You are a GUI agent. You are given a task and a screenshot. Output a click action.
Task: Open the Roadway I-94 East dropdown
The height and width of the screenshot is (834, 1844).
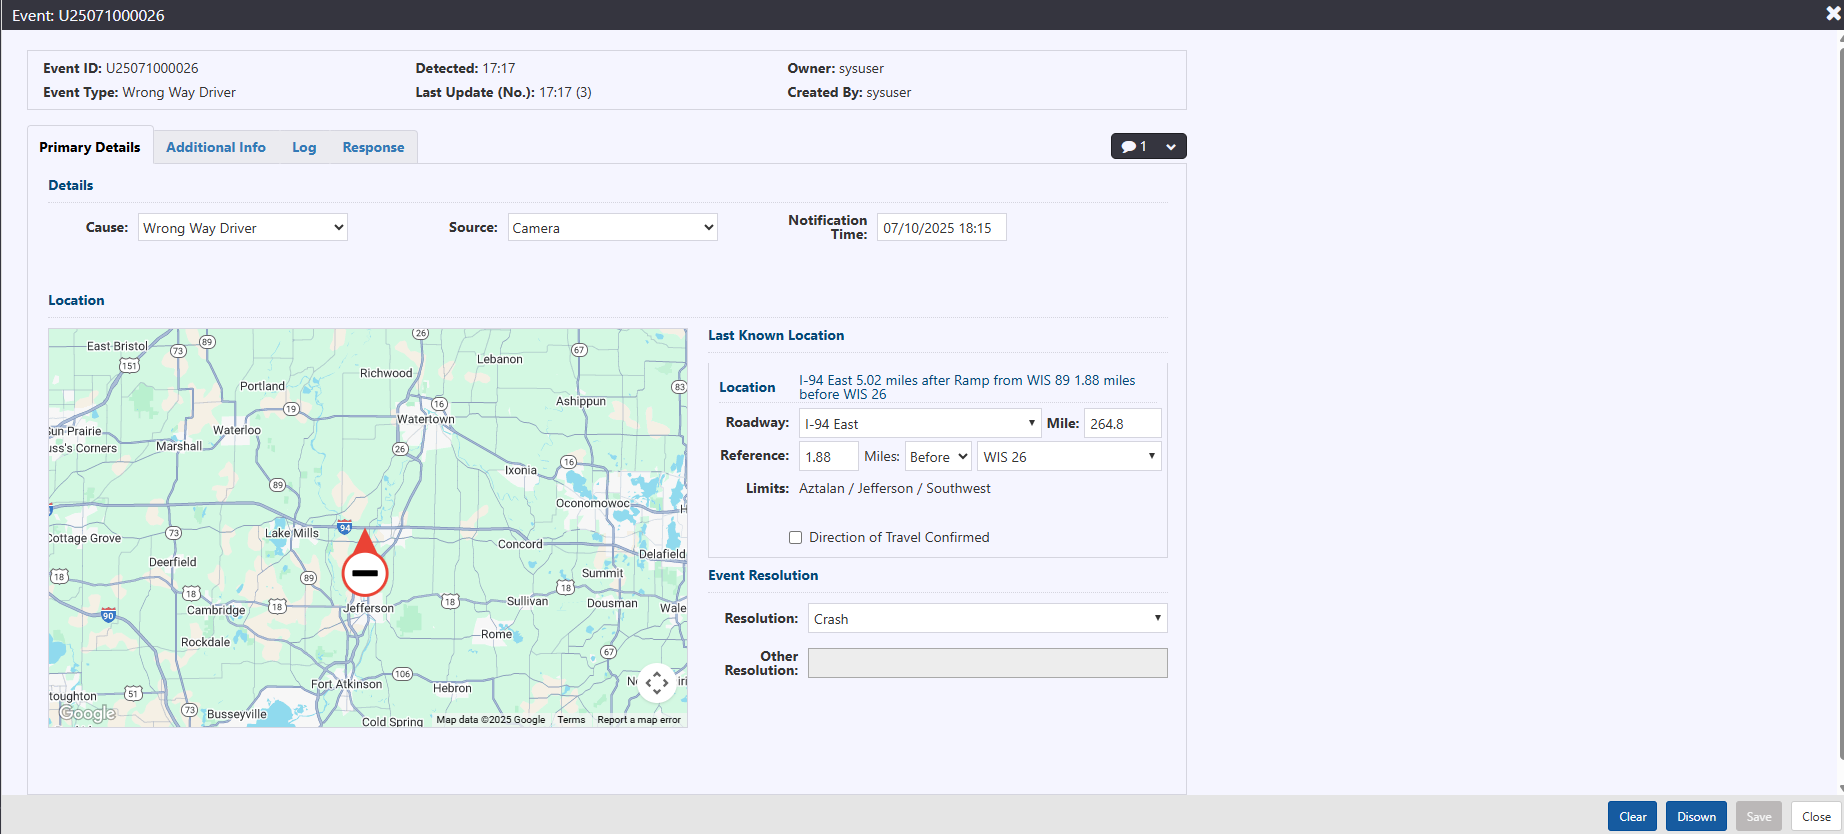919,424
